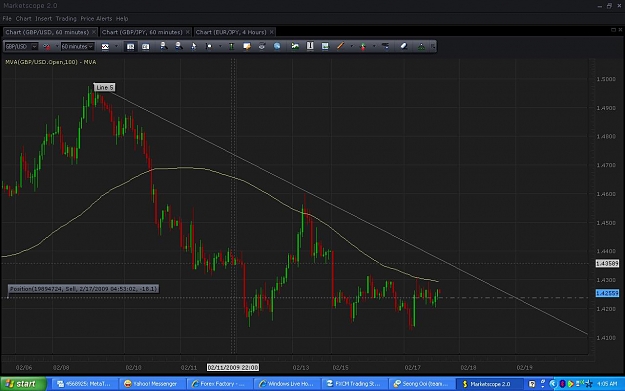This screenshot has width=625, height=391.
Task: Open the Help menu
Action: (x=122, y=19)
